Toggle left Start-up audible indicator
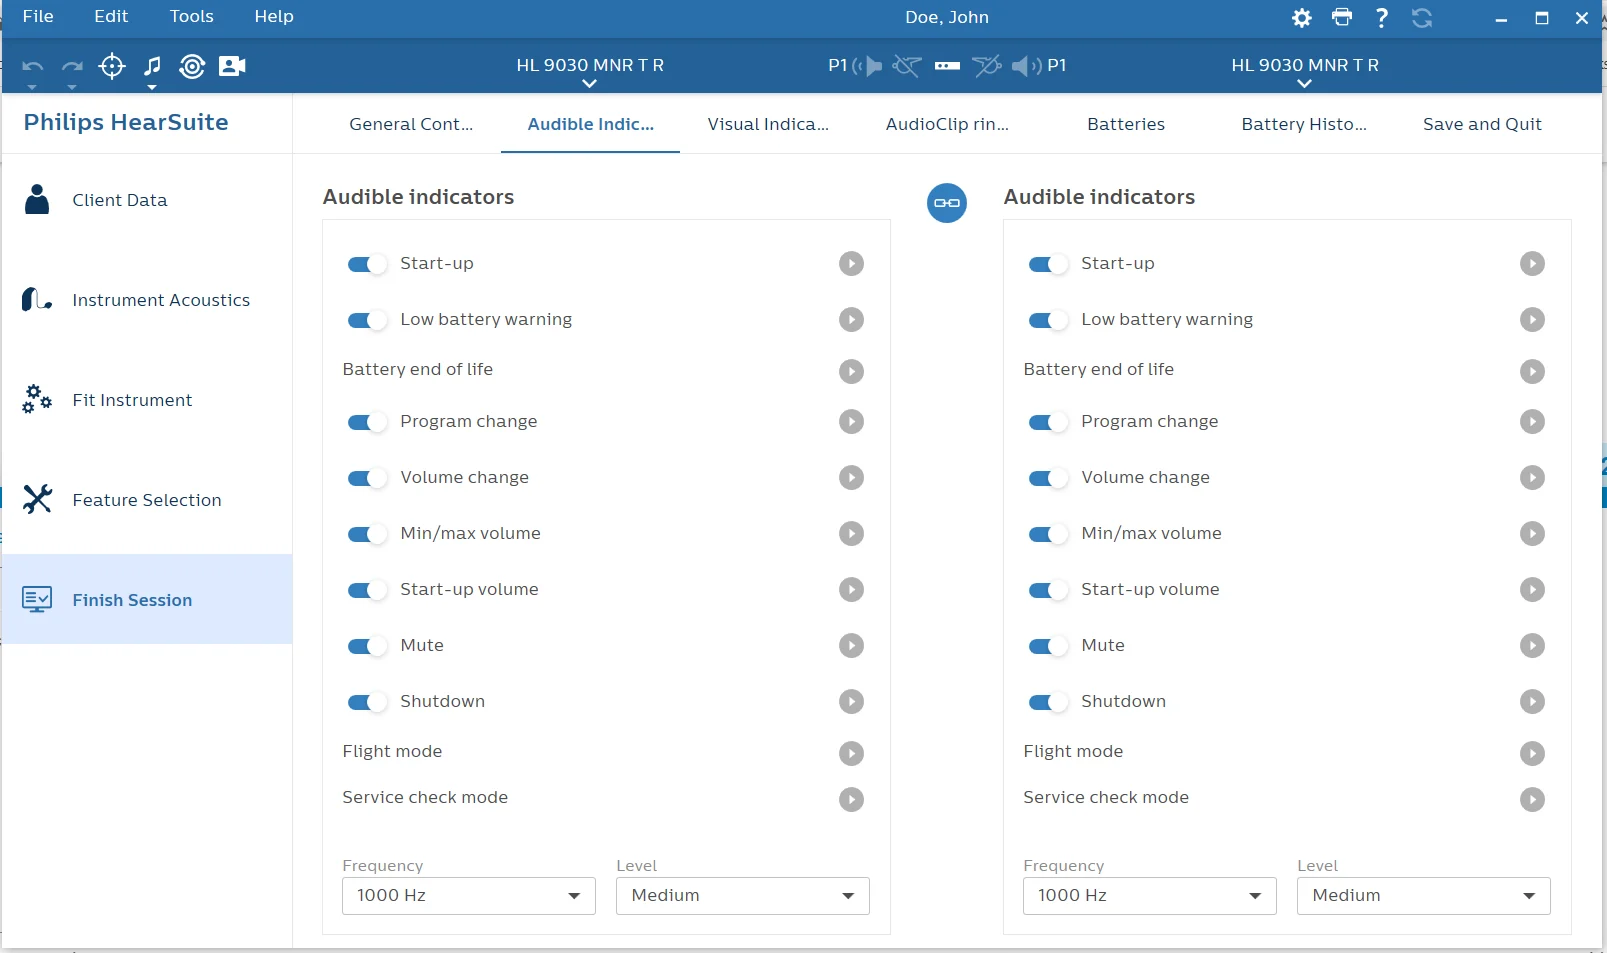Viewport: 1607px width, 953px height. point(366,264)
